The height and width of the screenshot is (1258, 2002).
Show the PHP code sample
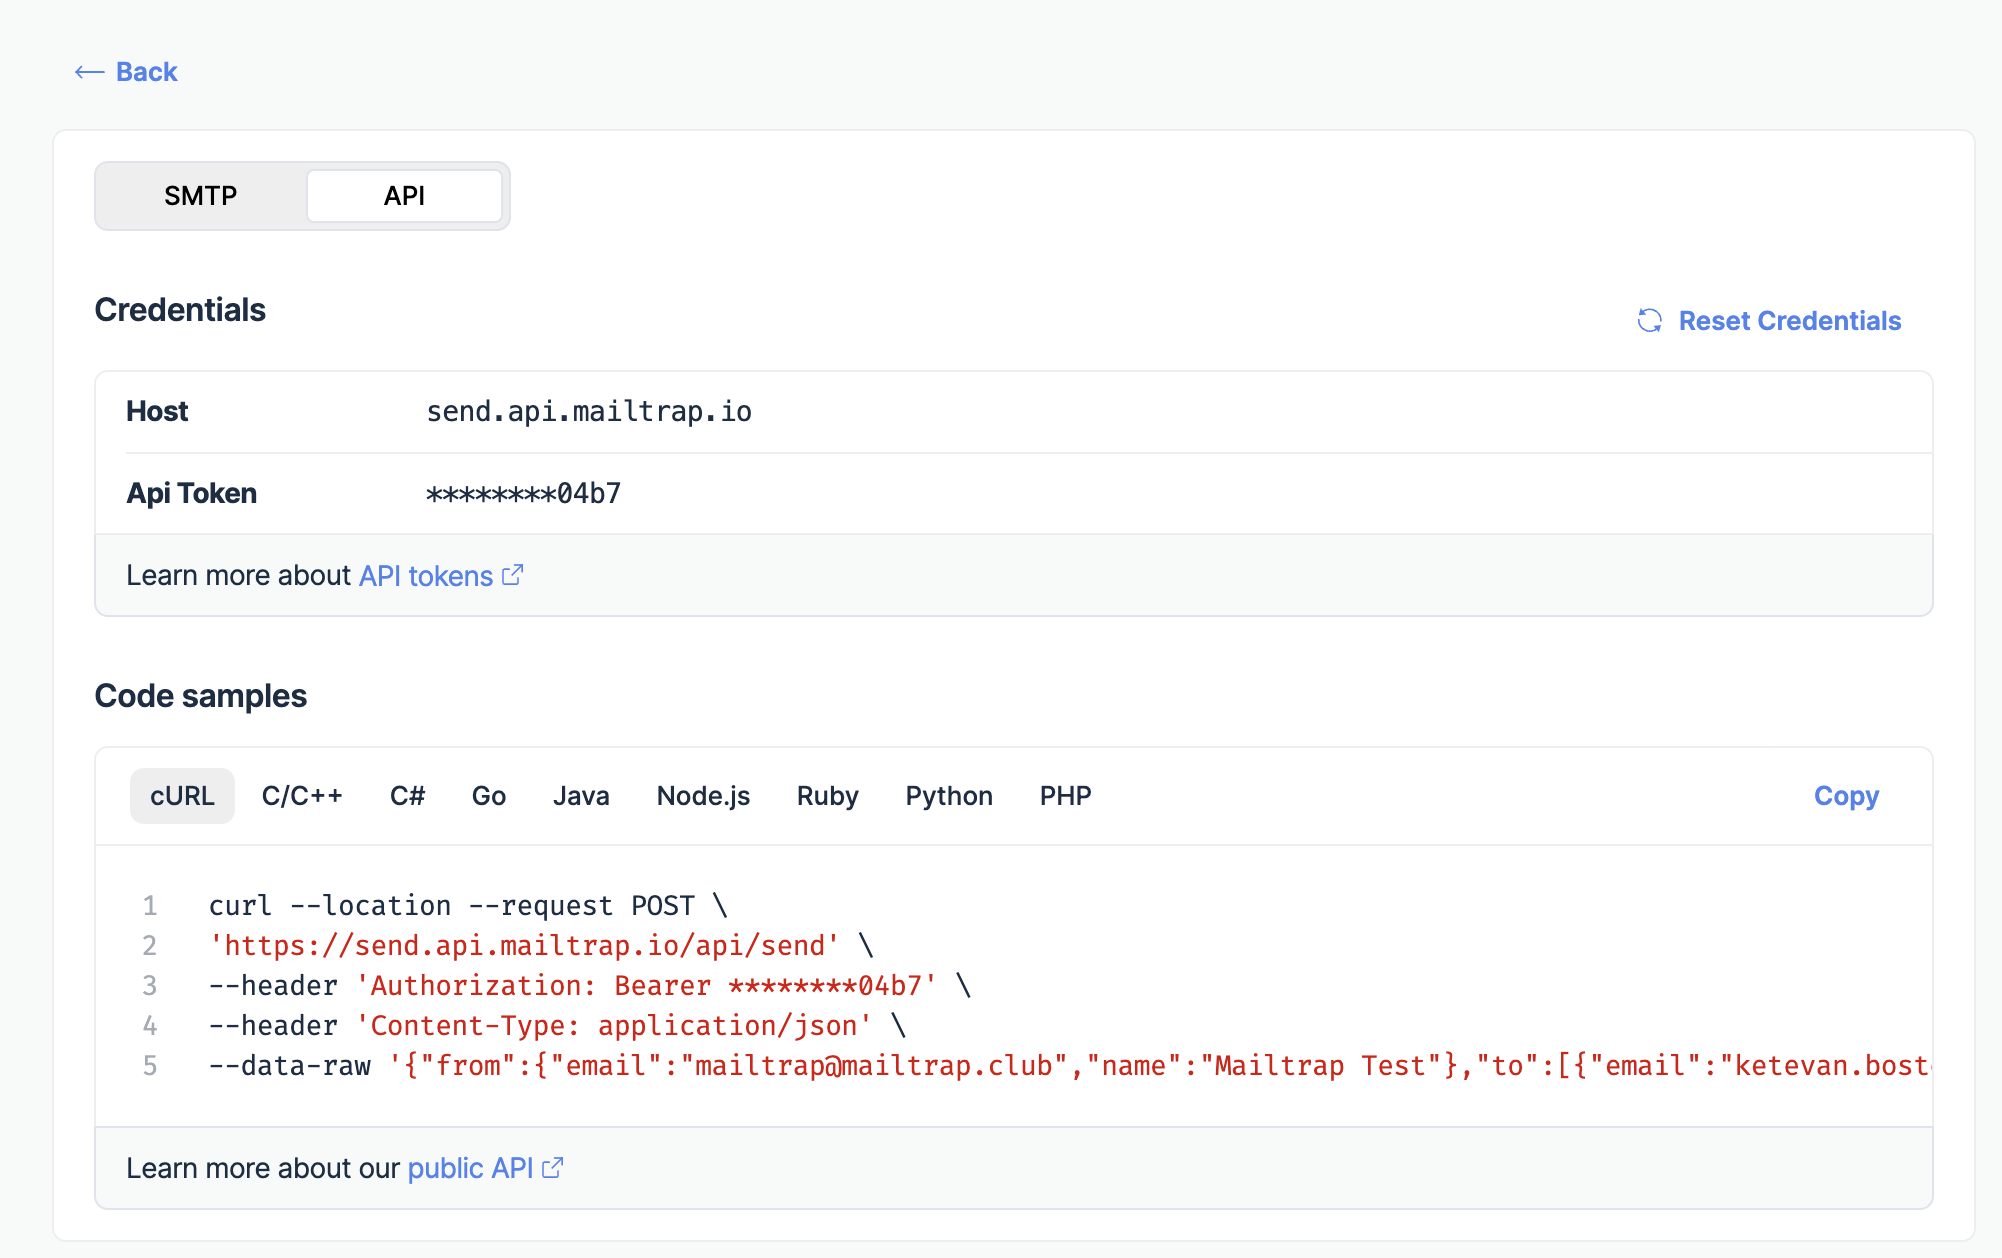click(1065, 795)
